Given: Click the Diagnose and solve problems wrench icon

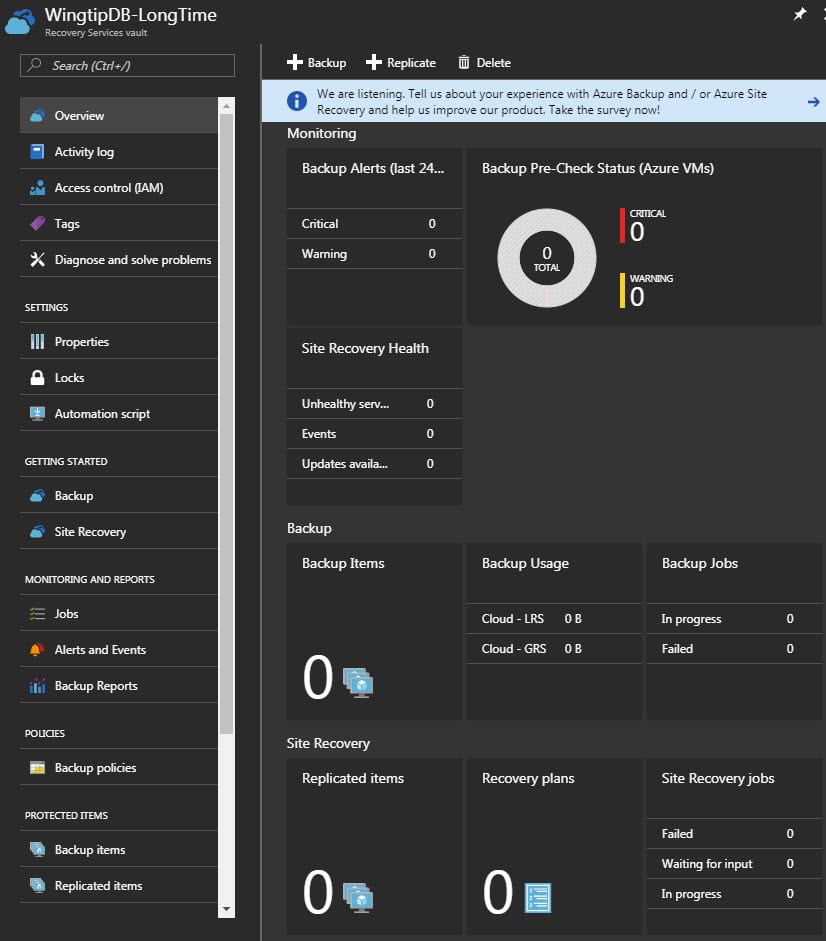Looking at the screenshot, I should tap(37, 259).
